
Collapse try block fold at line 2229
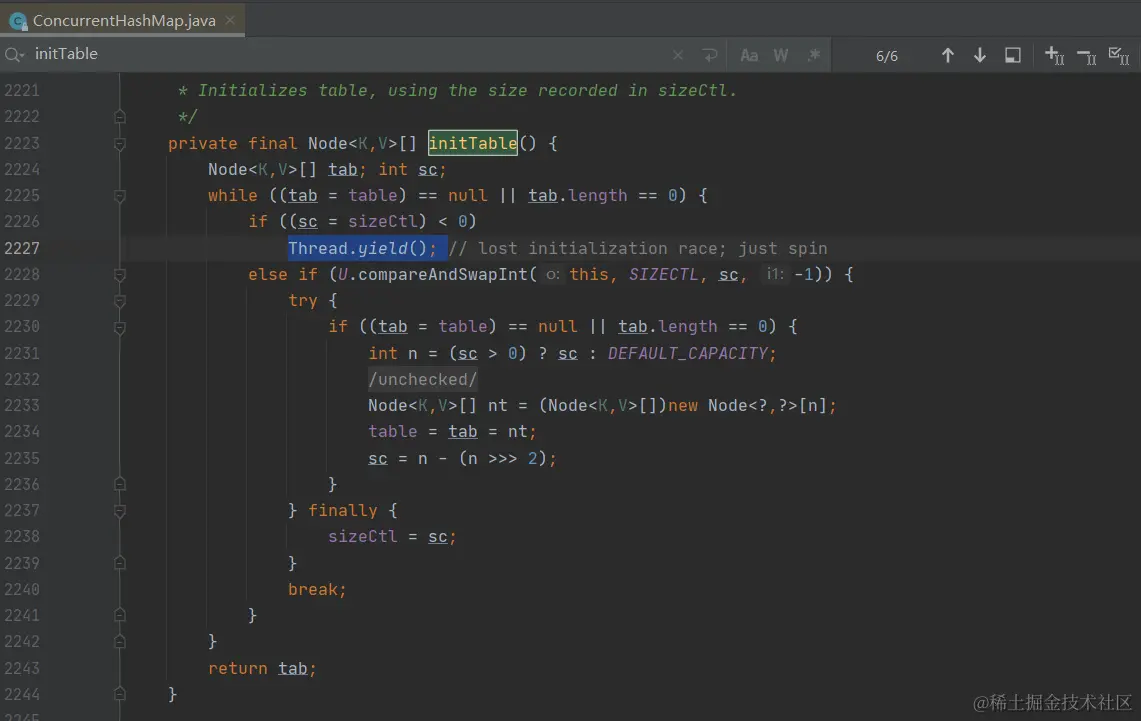tap(120, 300)
